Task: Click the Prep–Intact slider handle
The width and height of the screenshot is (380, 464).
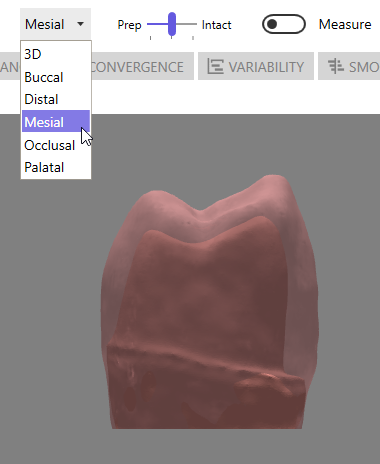Action: (172, 24)
